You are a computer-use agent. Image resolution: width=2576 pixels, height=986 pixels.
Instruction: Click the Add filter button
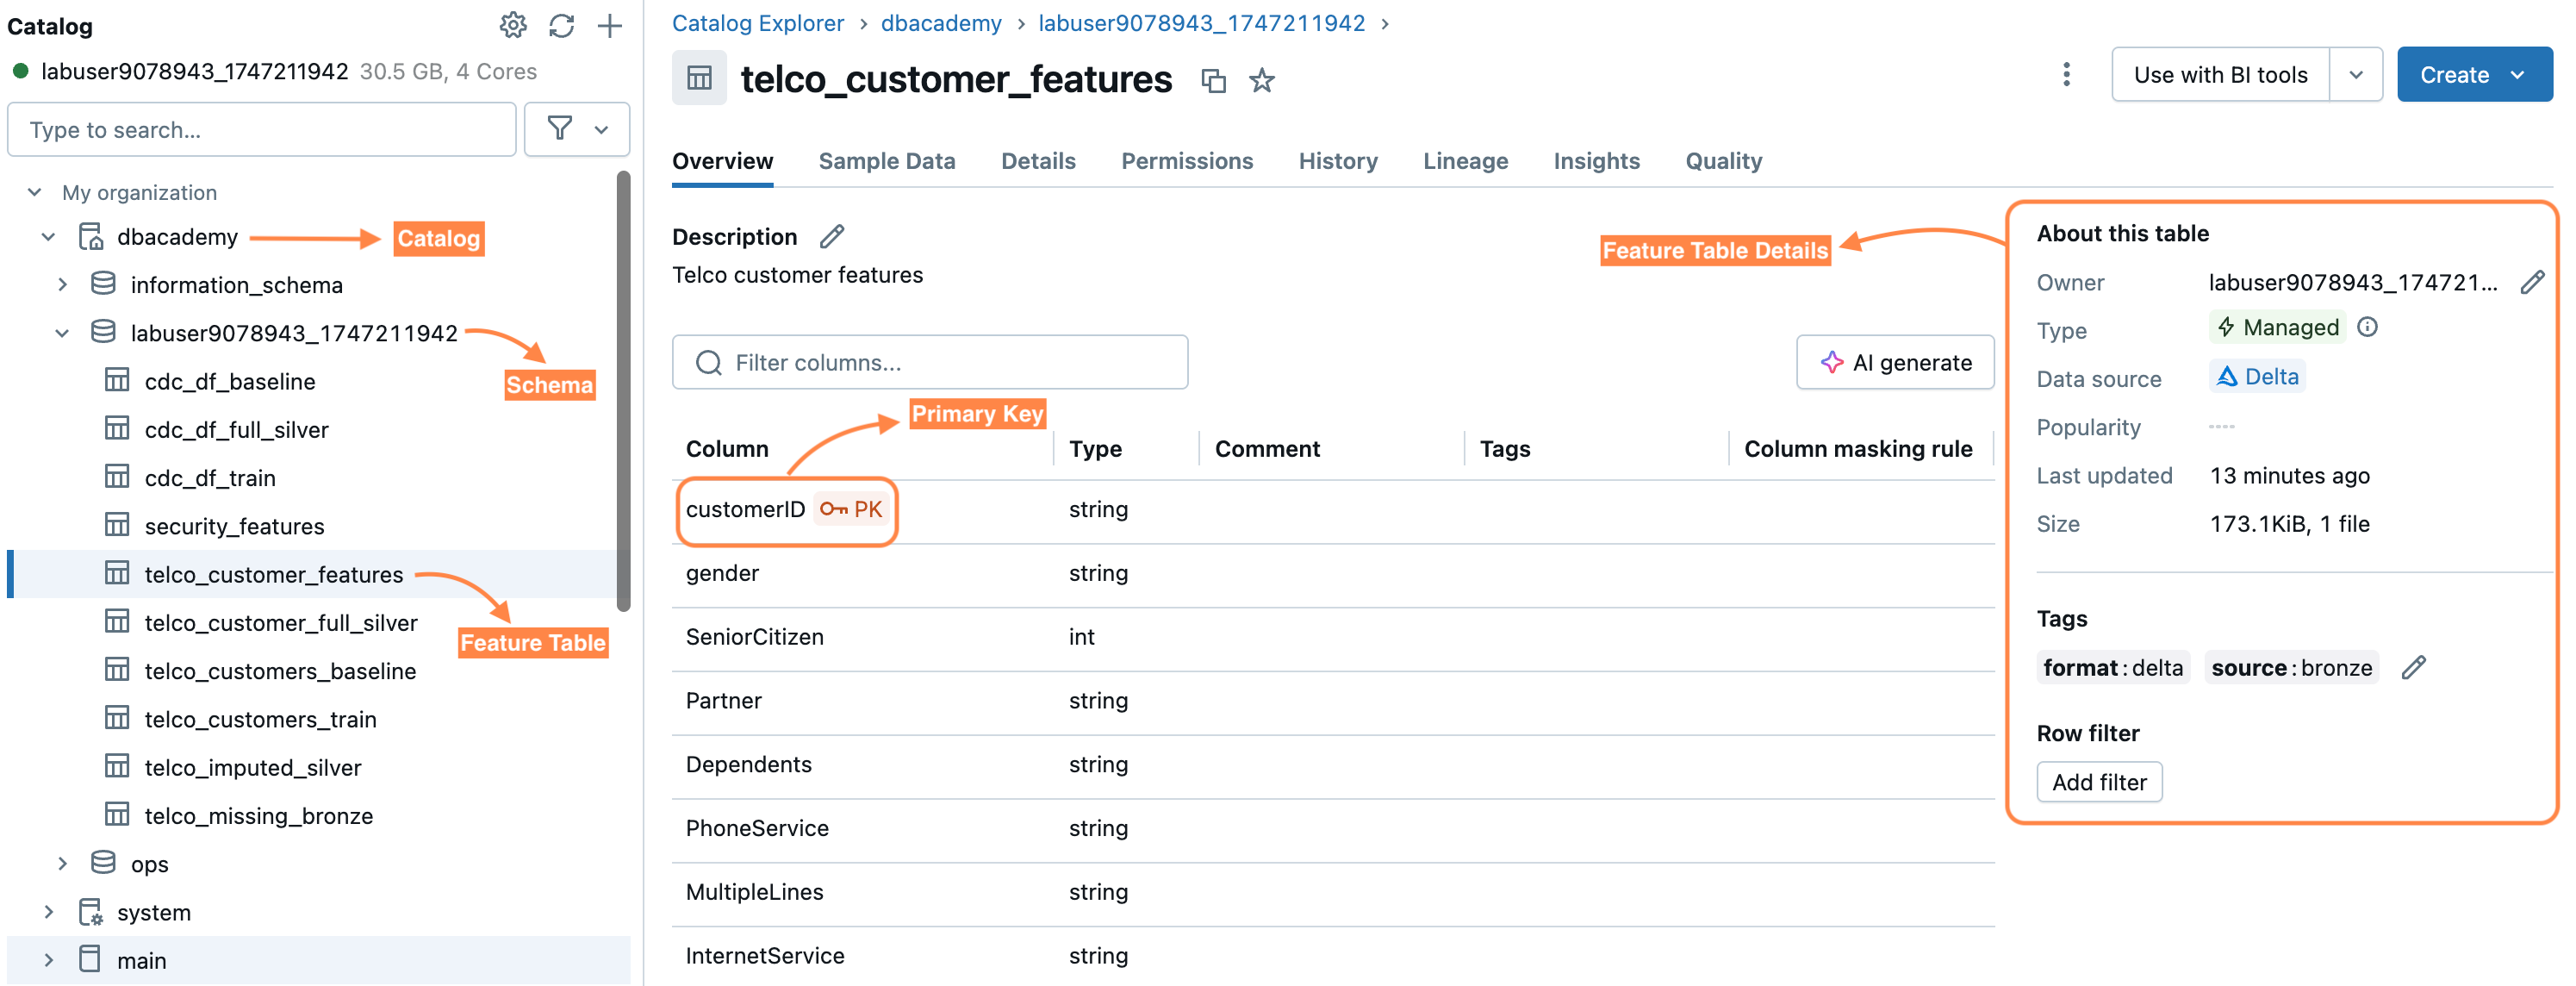coord(2098,782)
